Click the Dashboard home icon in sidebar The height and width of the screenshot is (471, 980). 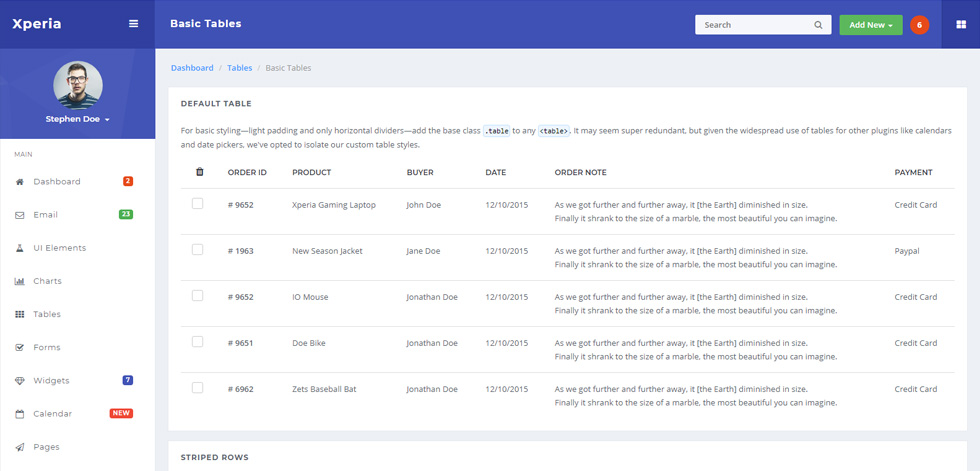(x=19, y=182)
